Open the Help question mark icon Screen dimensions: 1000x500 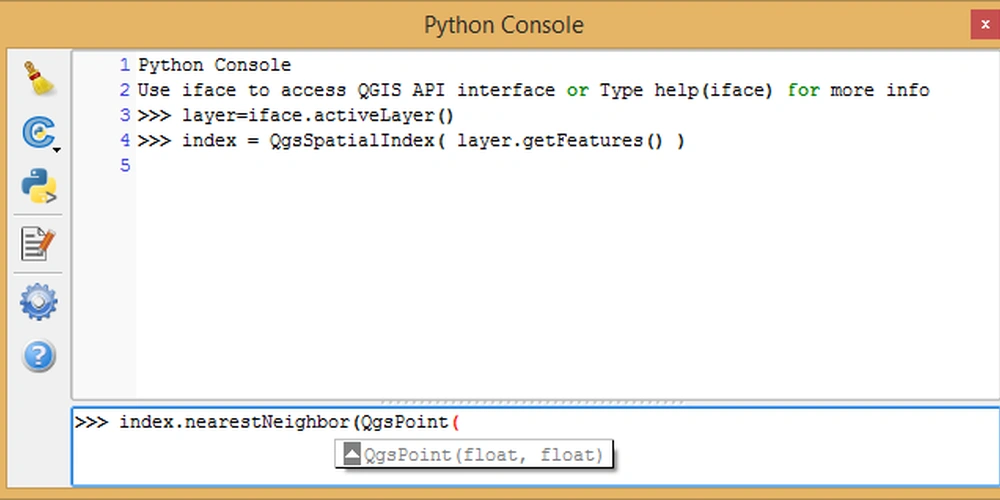click(x=39, y=356)
